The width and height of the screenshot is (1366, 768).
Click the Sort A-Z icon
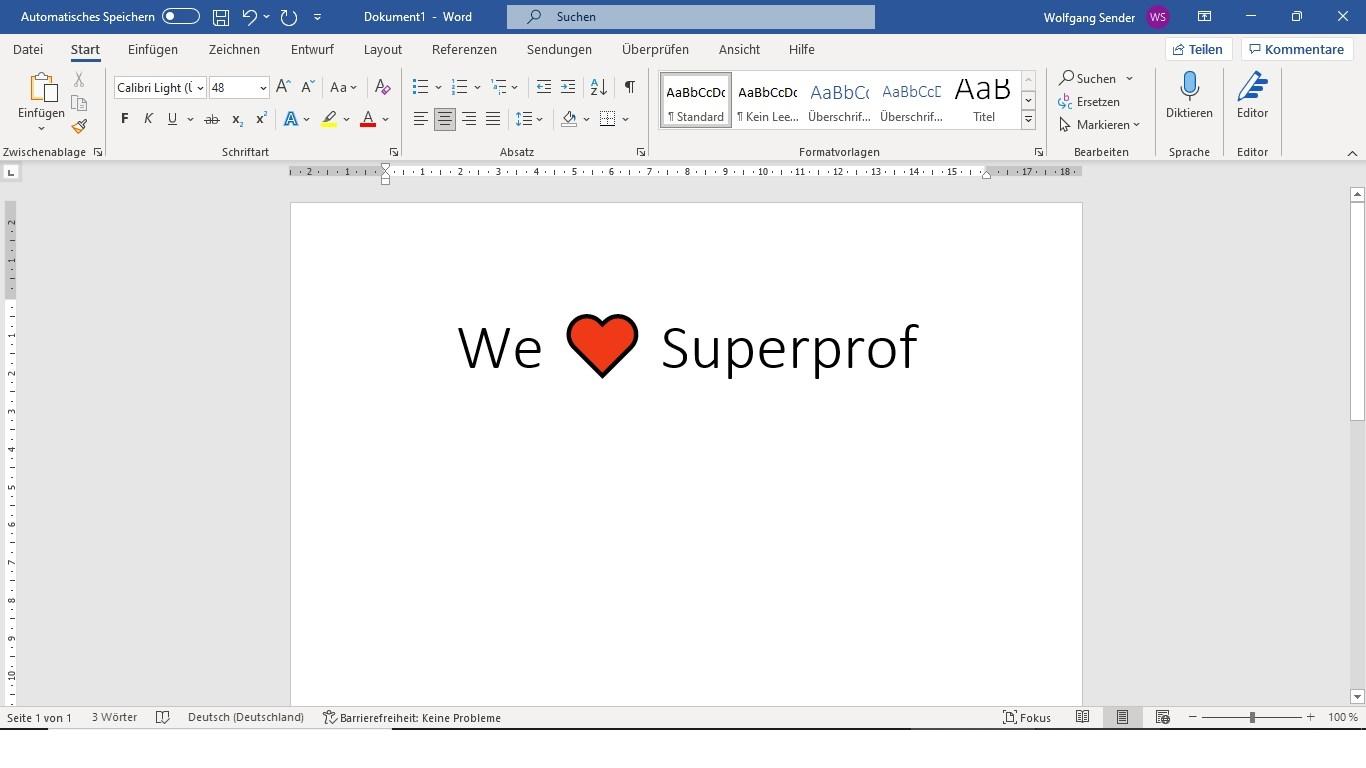[x=598, y=87]
